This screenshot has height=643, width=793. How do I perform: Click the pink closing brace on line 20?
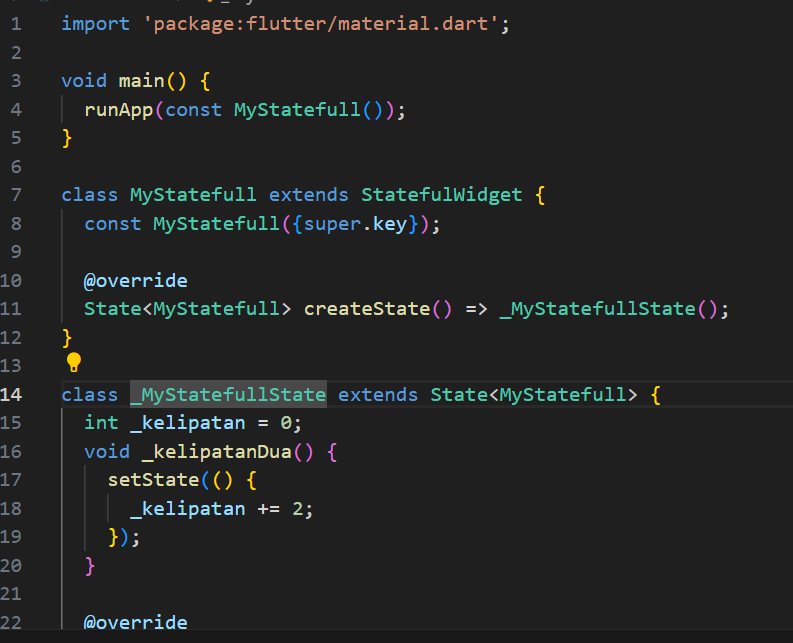[90, 566]
